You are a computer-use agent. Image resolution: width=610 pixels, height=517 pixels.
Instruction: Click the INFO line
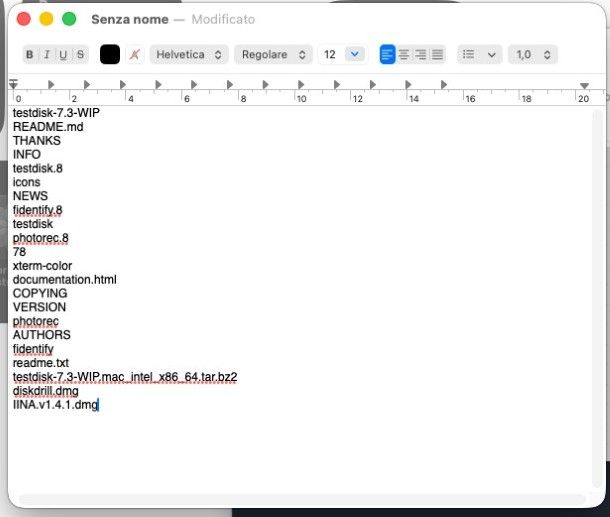(27, 154)
